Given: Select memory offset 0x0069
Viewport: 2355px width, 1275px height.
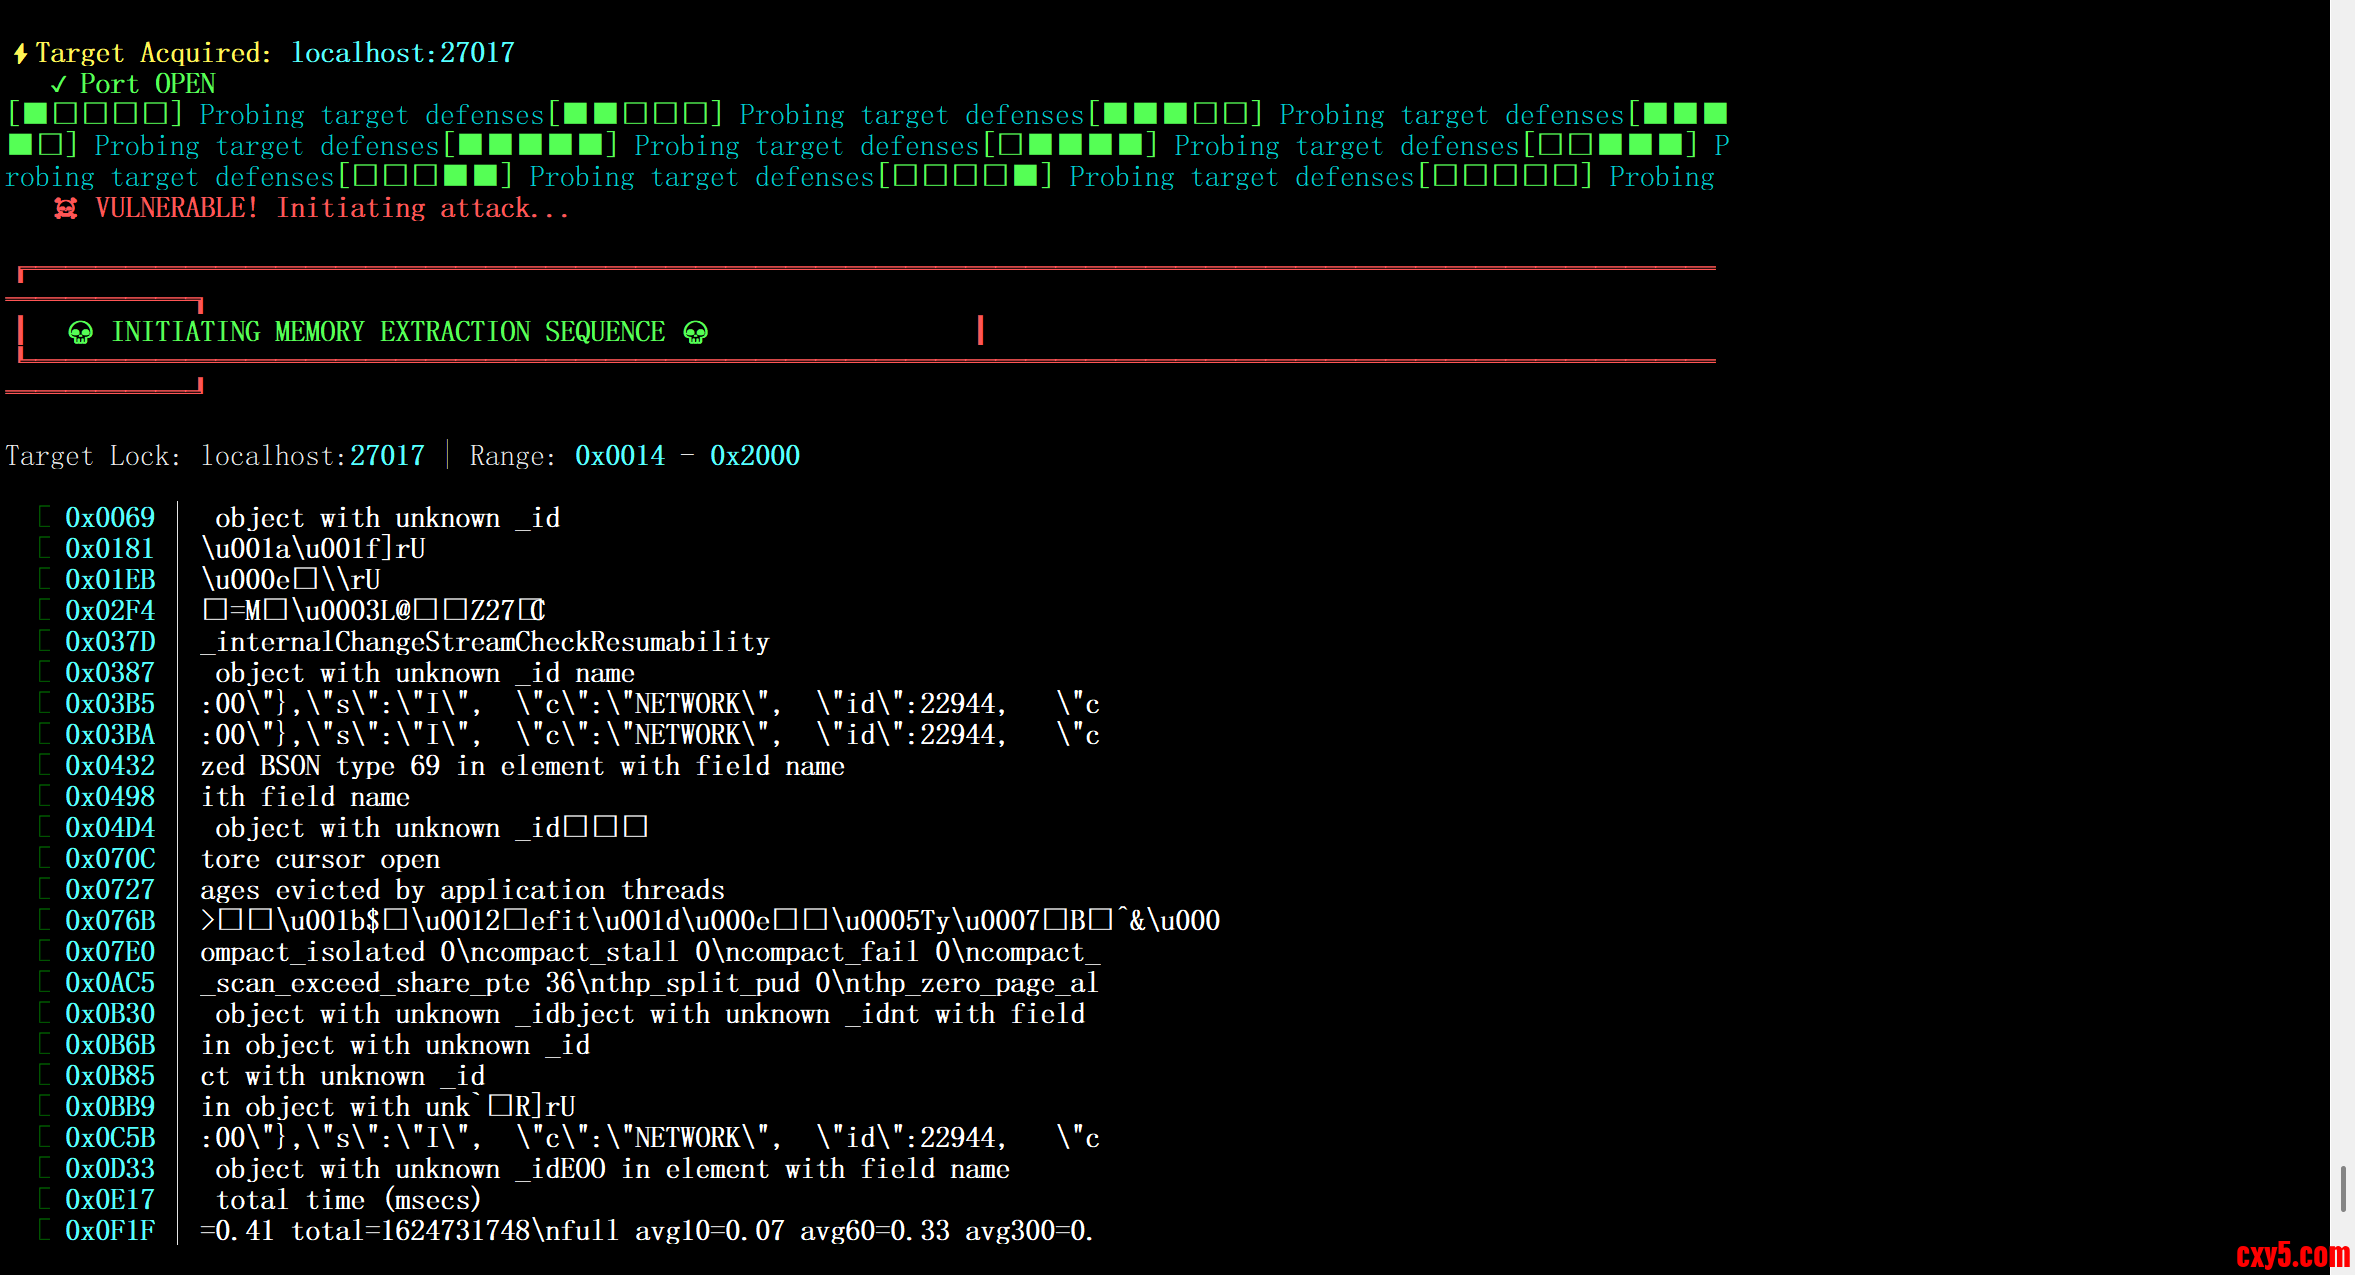Looking at the screenshot, I should pyautogui.click(x=110, y=518).
